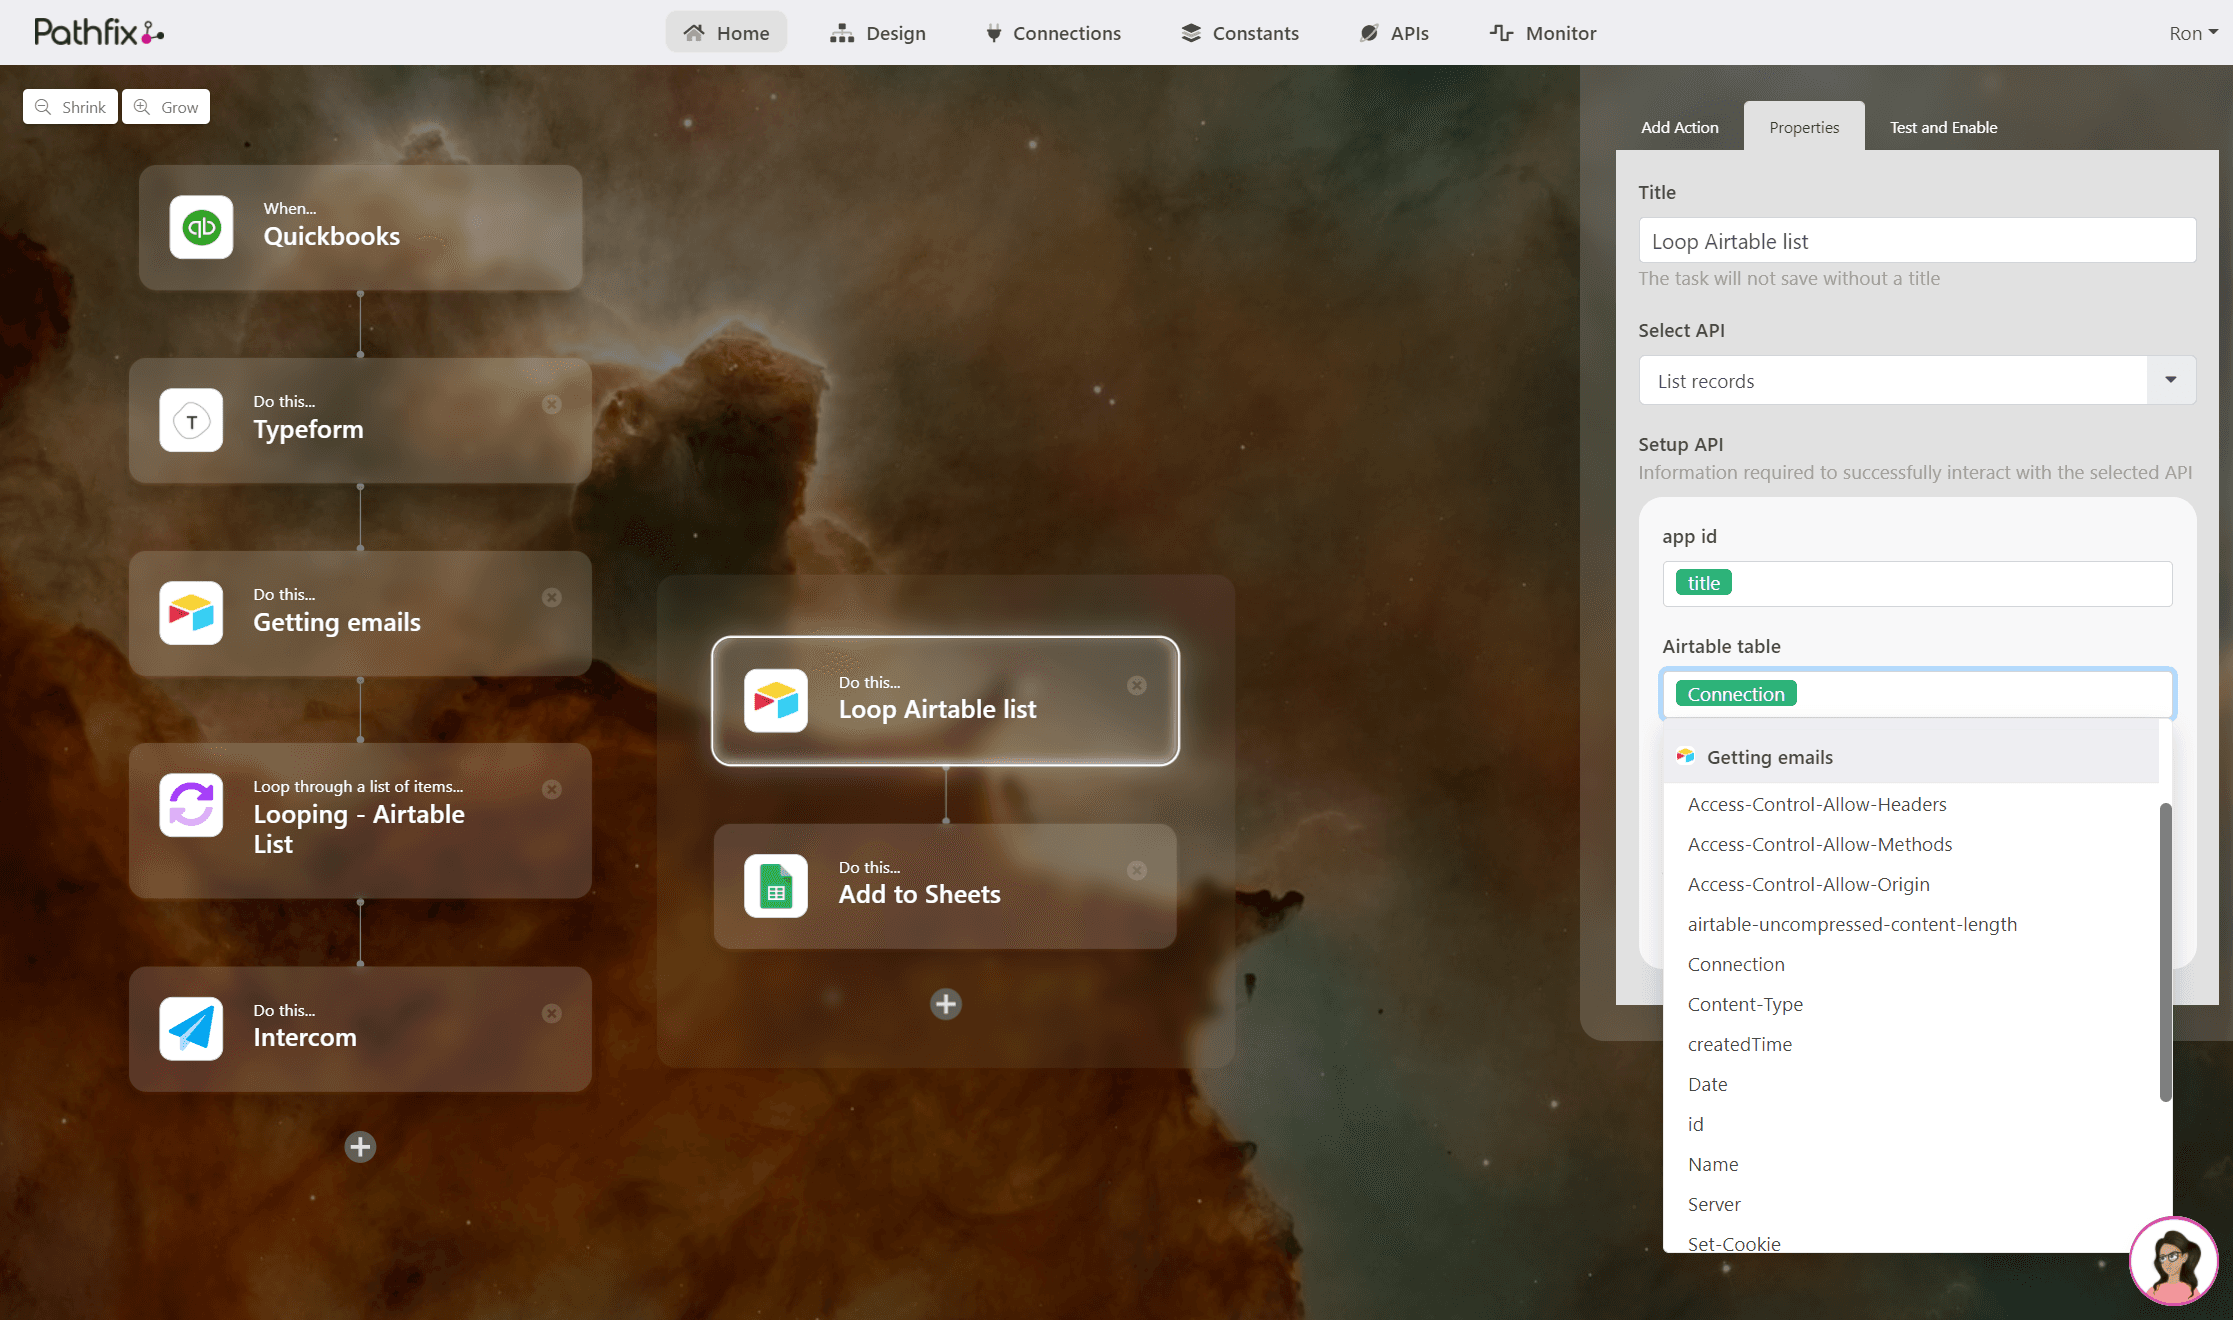Viewport: 2233px width, 1320px height.
Task: Click the Shrink button
Action: [x=69, y=106]
